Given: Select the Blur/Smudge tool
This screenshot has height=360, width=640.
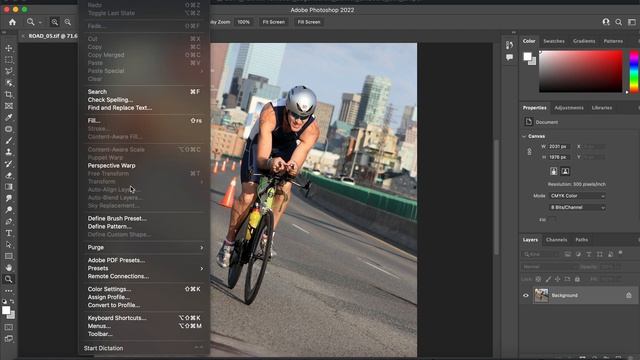Looking at the screenshot, I should tap(9, 198).
